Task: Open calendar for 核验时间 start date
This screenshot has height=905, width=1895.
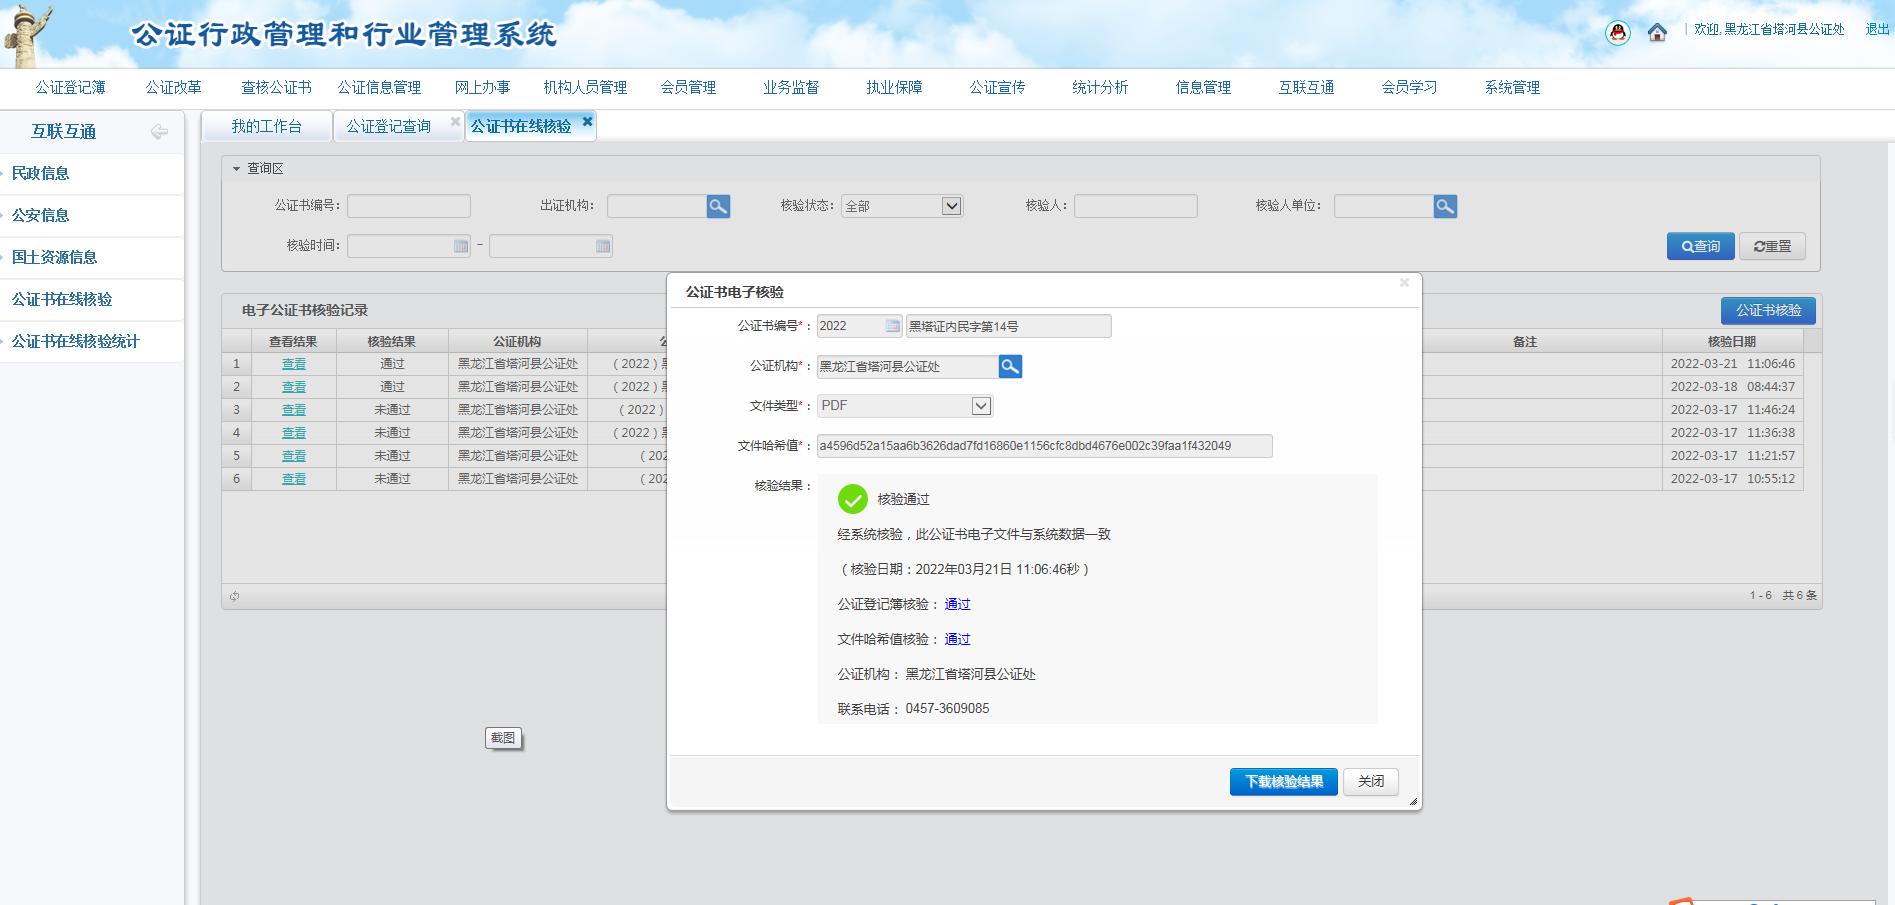Action: click(461, 246)
